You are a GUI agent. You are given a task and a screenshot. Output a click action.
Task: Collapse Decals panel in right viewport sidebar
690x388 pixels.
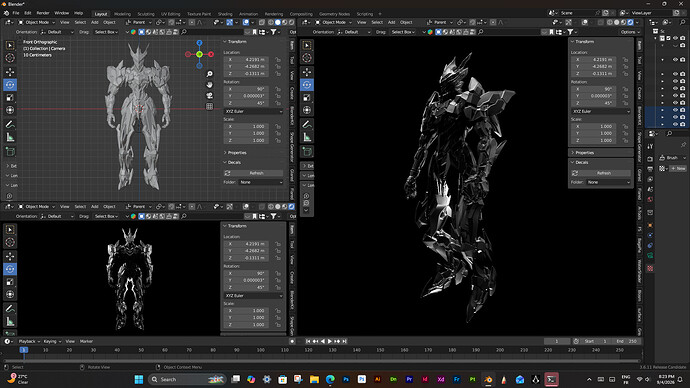click(x=581, y=162)
